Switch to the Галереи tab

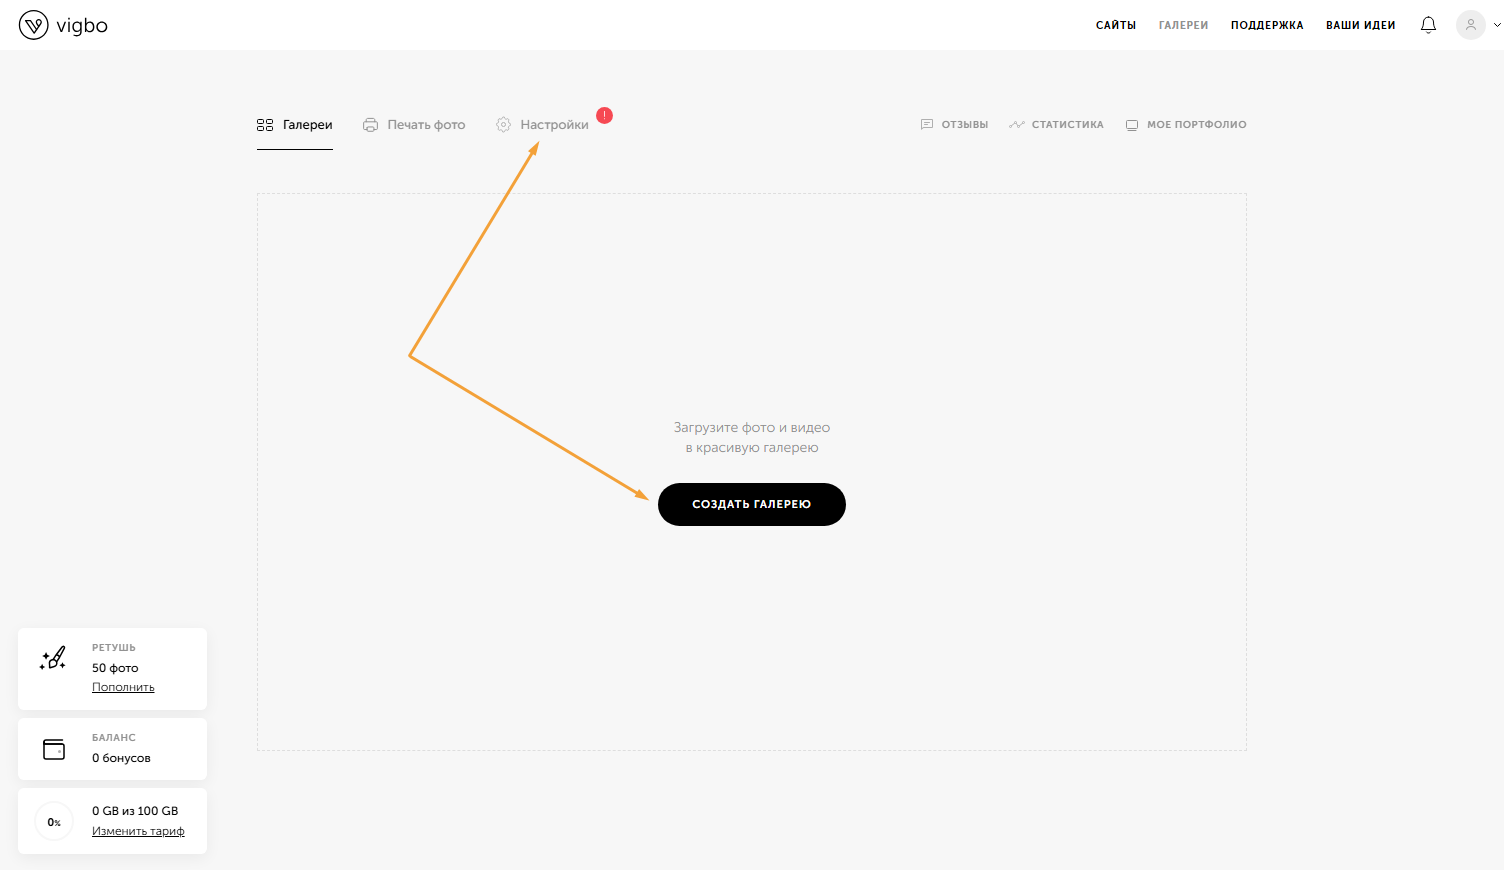coord(295,125)
